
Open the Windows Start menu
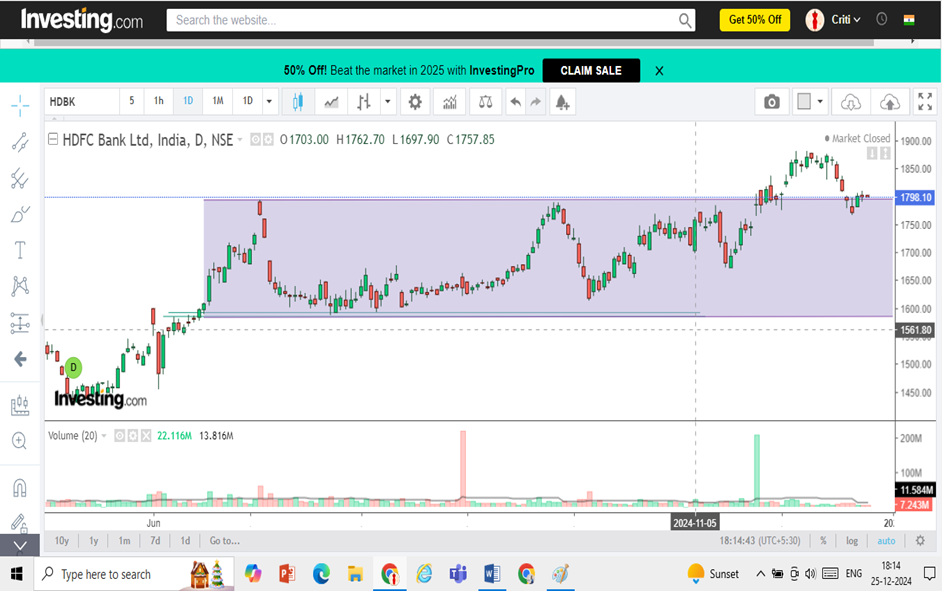pos(16,574)
